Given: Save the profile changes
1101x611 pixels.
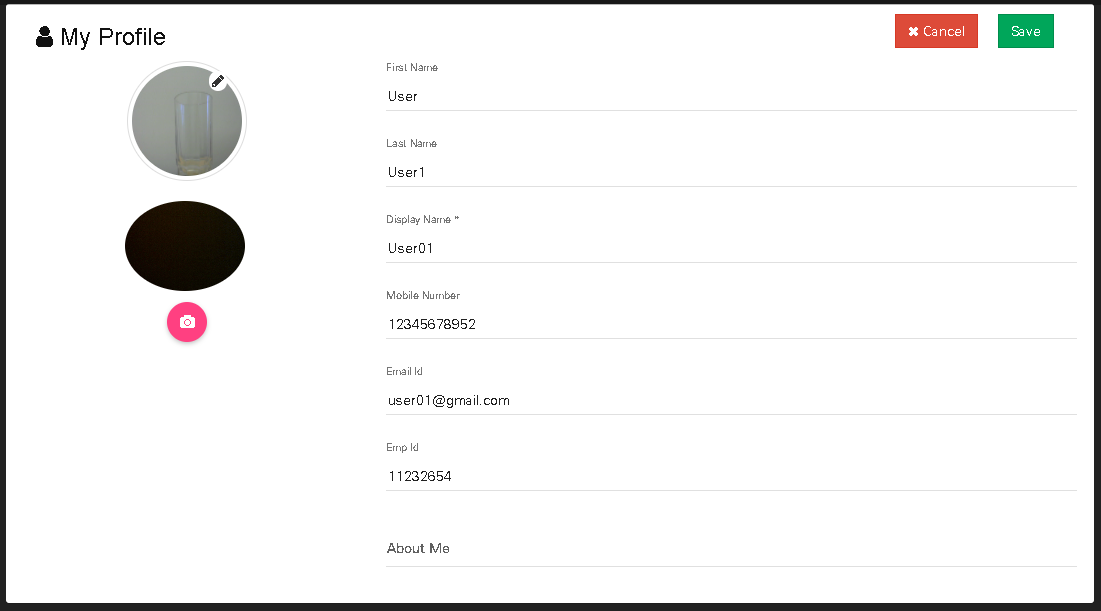Looking at the screenshot, I should [x=1025, y=31].
